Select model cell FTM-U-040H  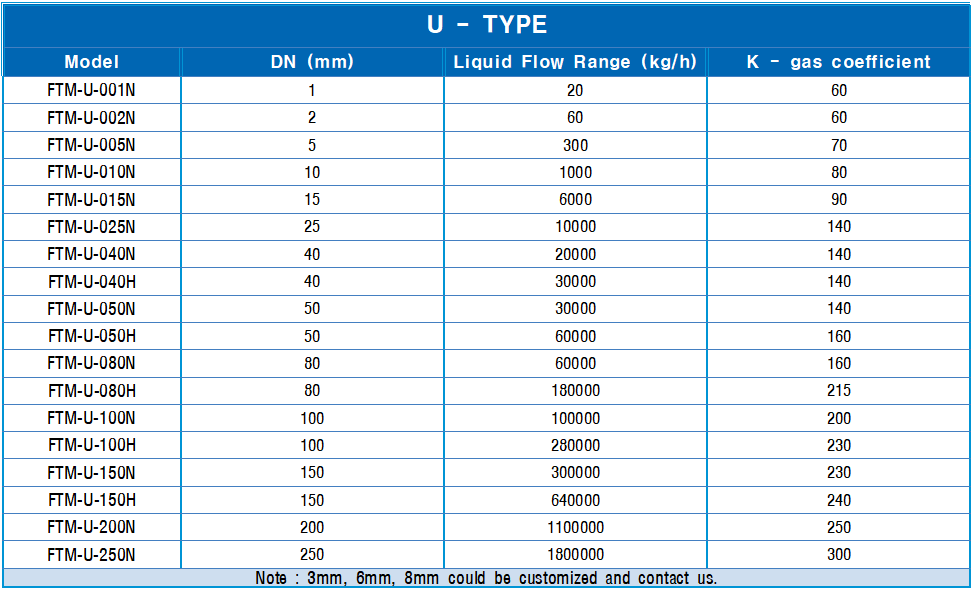(91, 282)
